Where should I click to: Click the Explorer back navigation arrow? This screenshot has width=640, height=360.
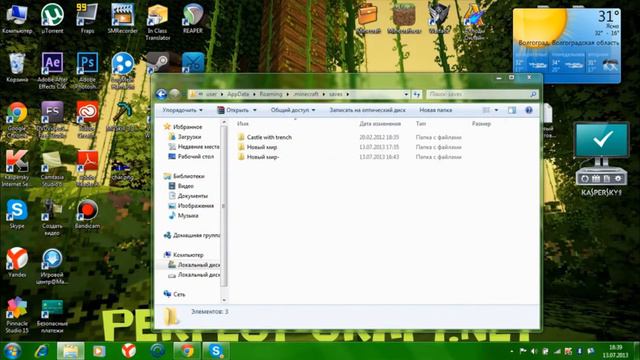click(x=162, y=94)
